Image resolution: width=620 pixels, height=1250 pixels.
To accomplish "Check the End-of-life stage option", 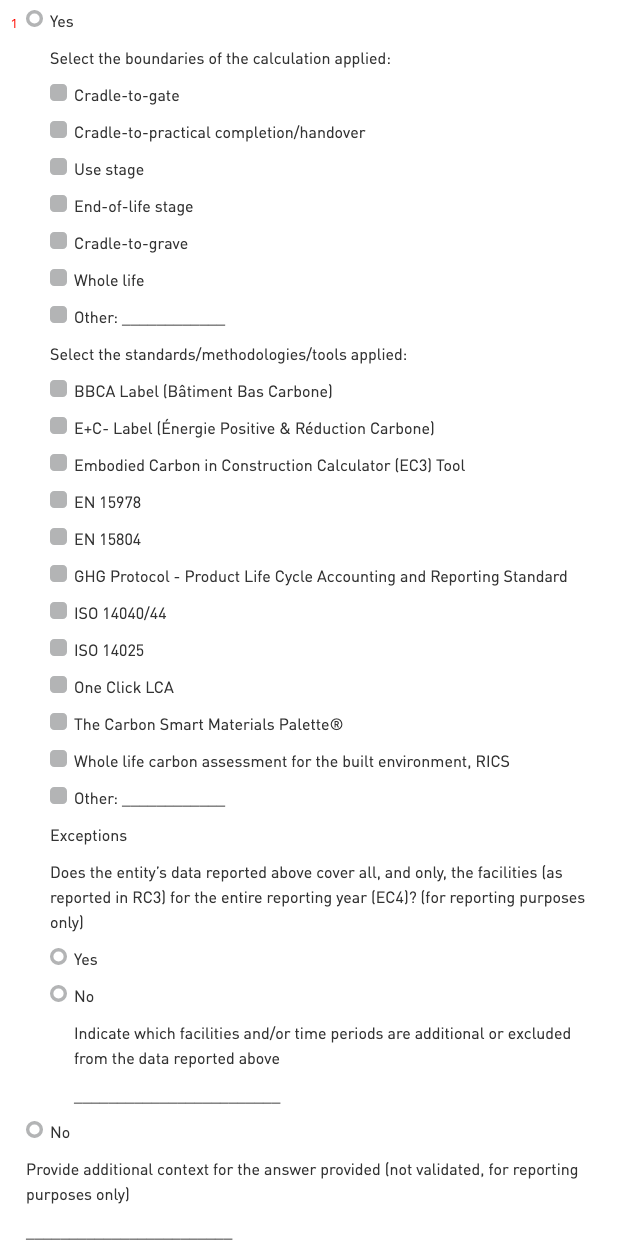I will [59, 206].
